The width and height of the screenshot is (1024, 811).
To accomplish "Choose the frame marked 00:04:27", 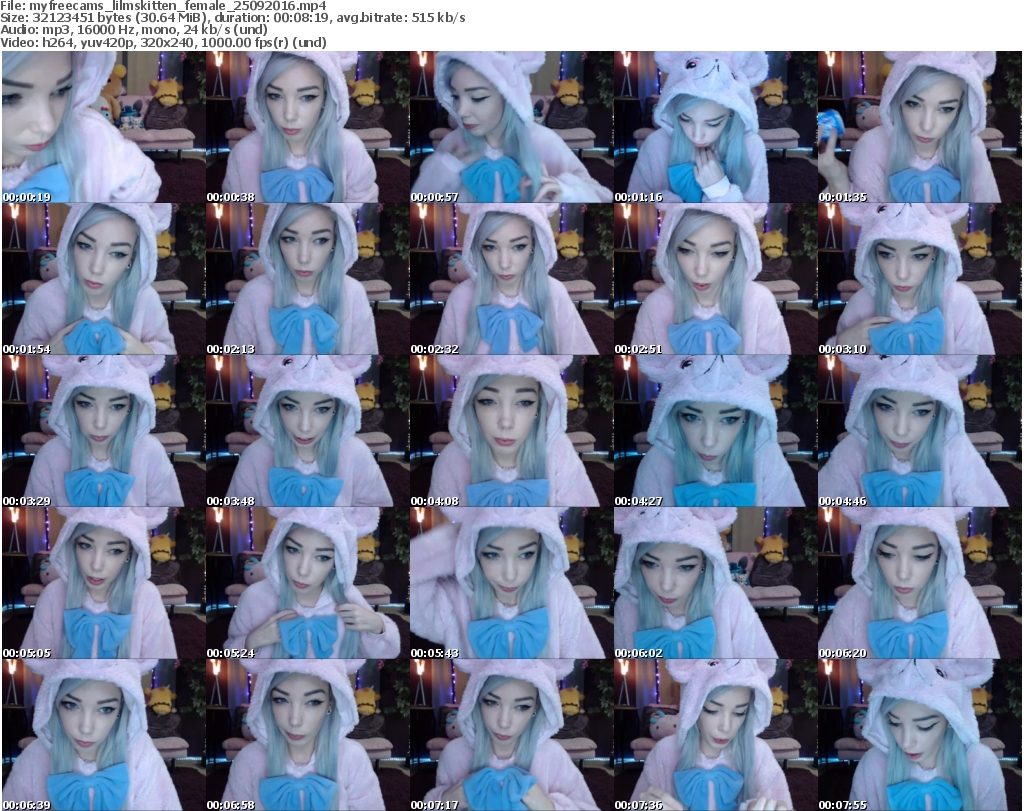I will pos(715,432).
